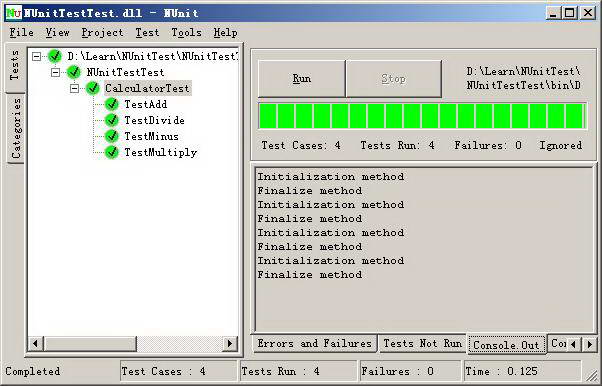Click the NUnitTestTest namespace check icon
The image size is (602, 386).
point(73,72)
